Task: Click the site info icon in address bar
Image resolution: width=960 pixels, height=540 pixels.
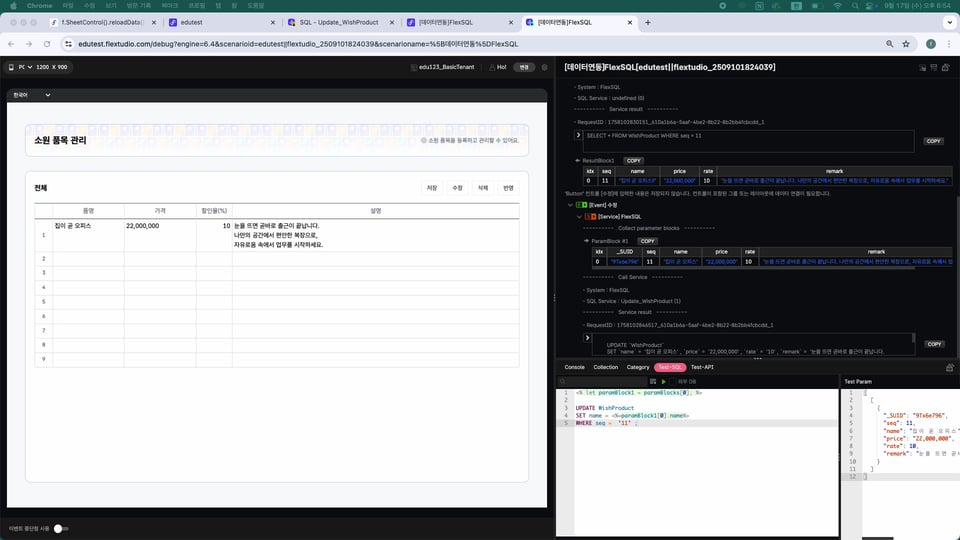Action: coord(69,44)
